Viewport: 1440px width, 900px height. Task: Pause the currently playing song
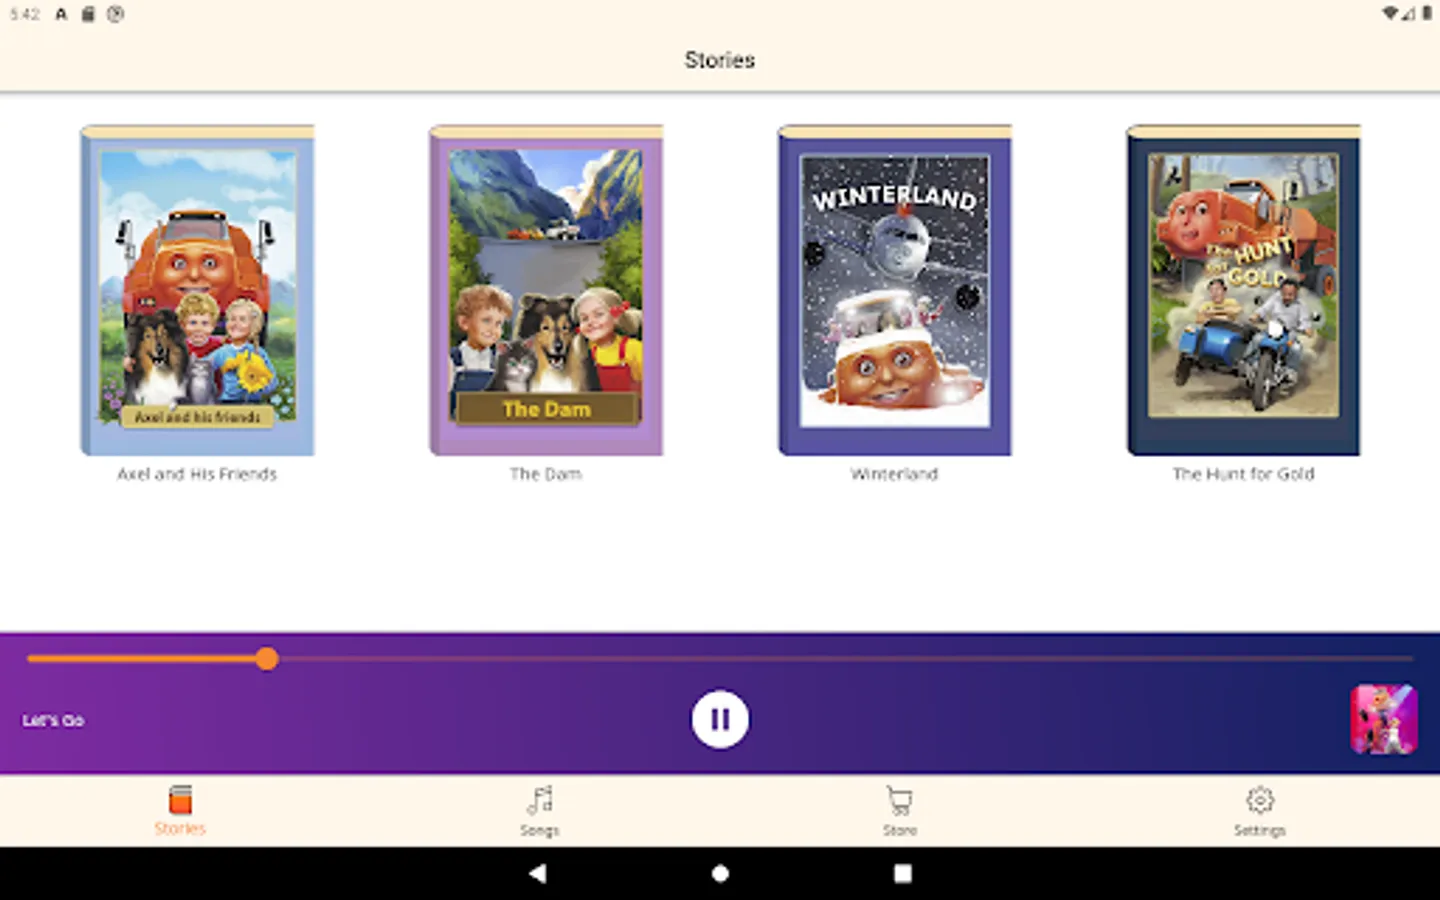click(720, 719)
